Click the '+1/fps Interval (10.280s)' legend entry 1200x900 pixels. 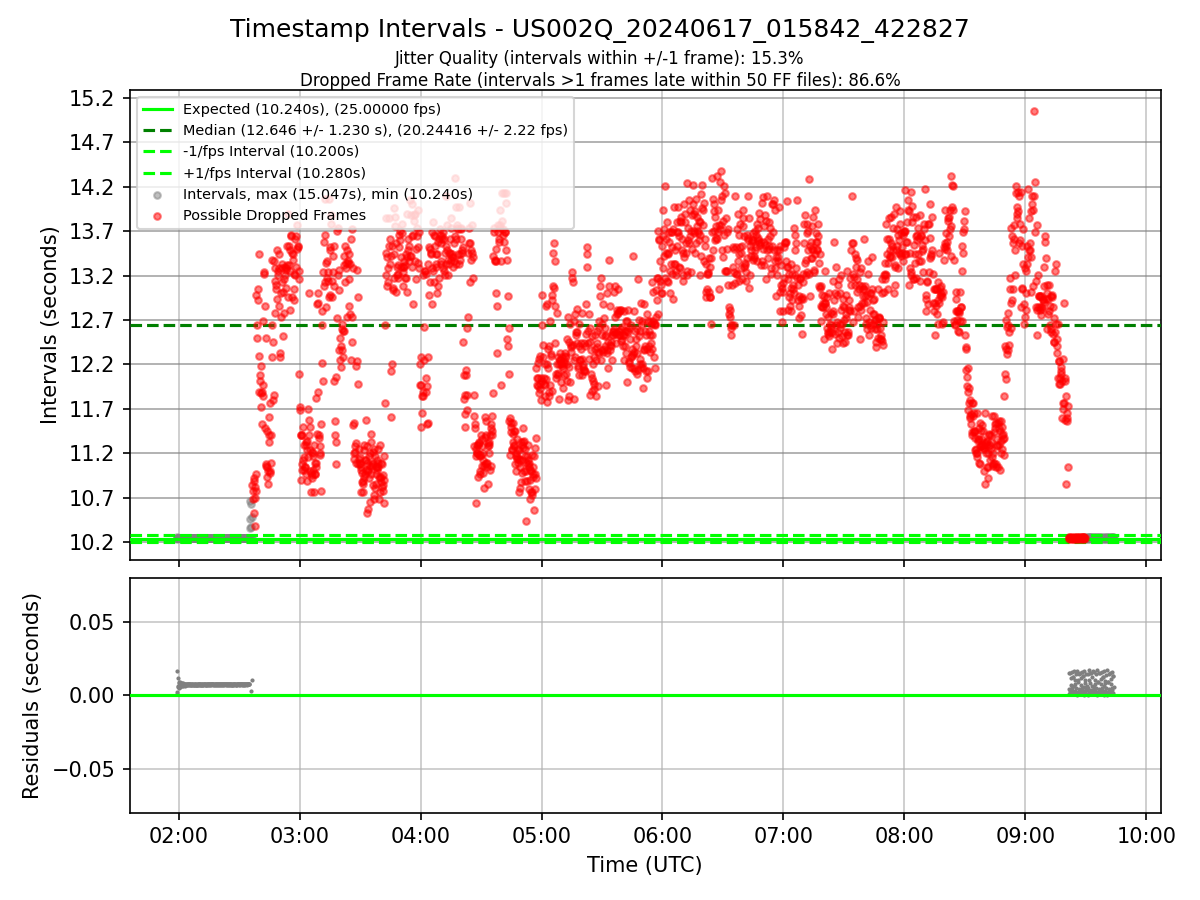(272, 173)
